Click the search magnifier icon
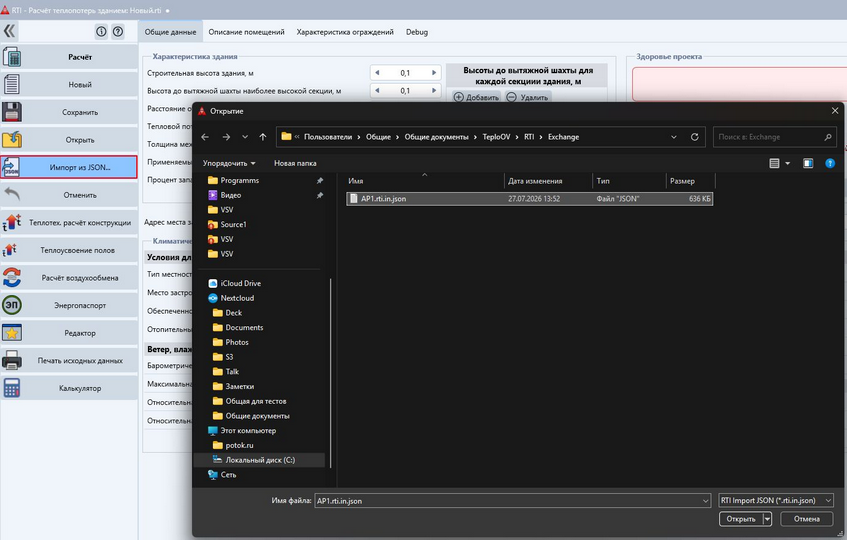The width and height of the screenshot is (847, 540). (x=828, y=137)
